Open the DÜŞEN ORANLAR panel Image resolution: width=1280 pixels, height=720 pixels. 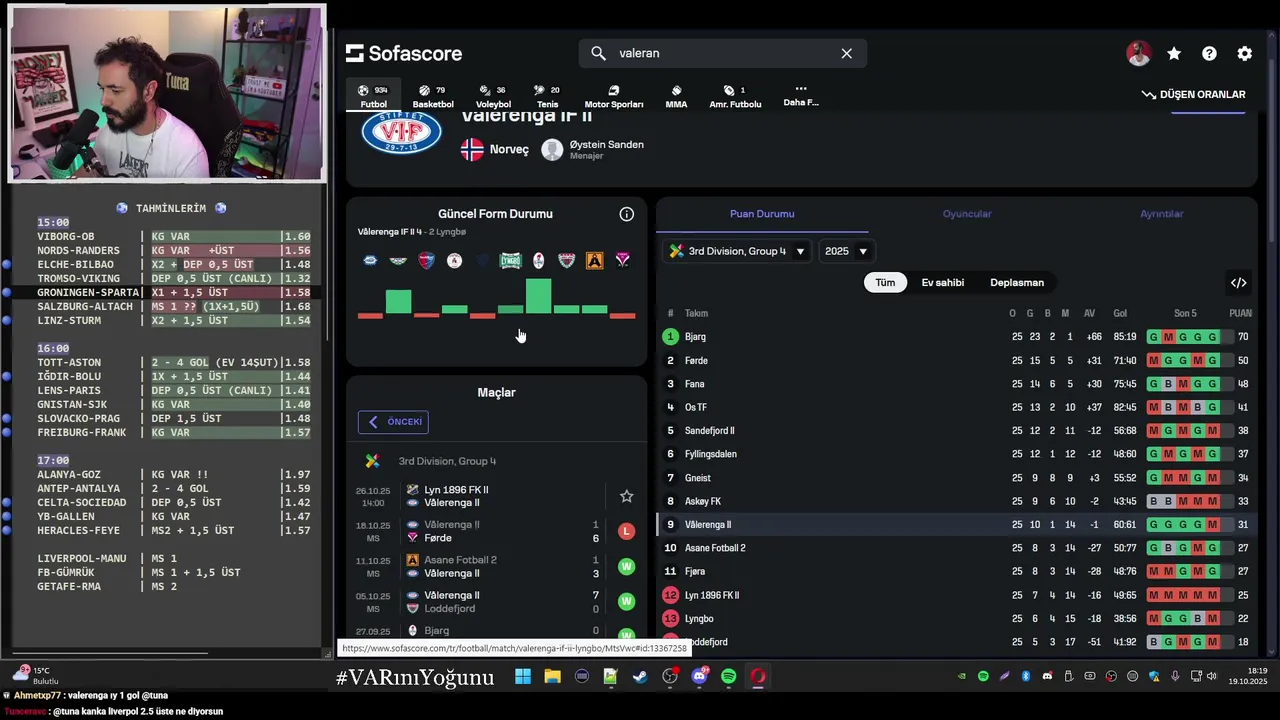point(1193,94)
